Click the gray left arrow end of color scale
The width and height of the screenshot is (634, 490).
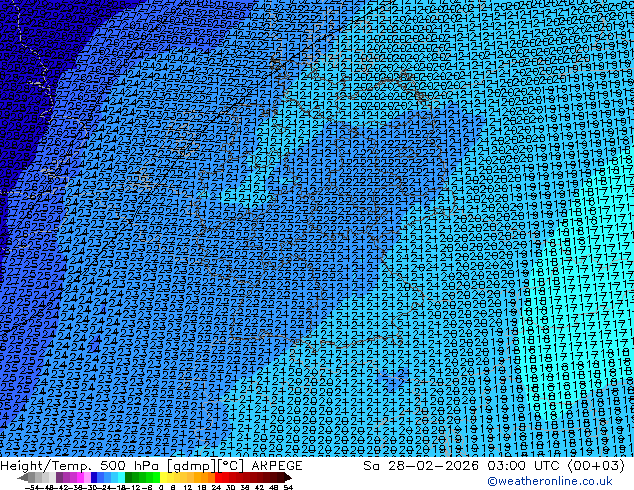(23, 478)
